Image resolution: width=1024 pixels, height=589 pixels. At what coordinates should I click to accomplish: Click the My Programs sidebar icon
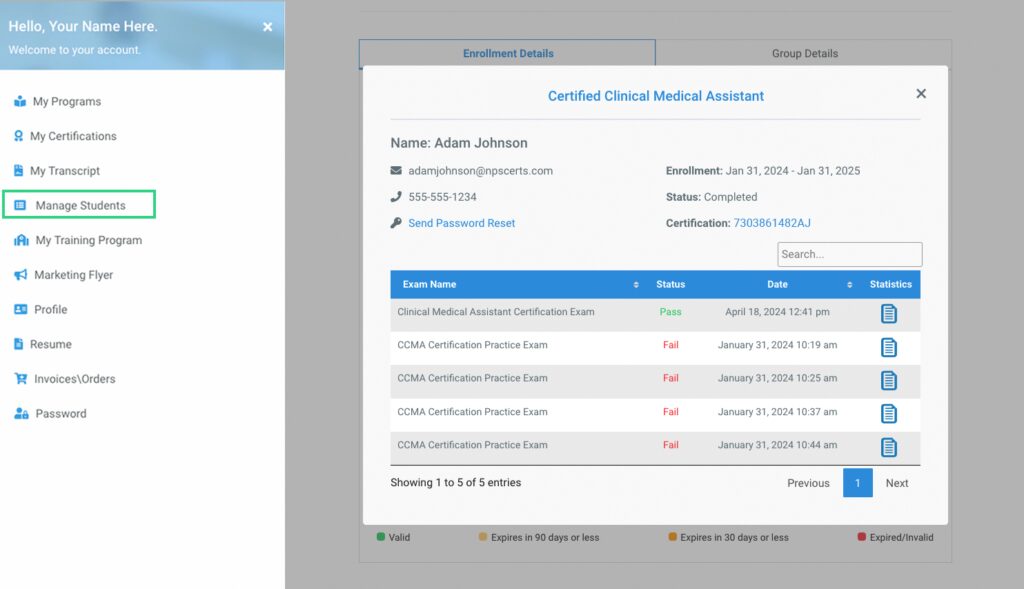tap(20, 101)
